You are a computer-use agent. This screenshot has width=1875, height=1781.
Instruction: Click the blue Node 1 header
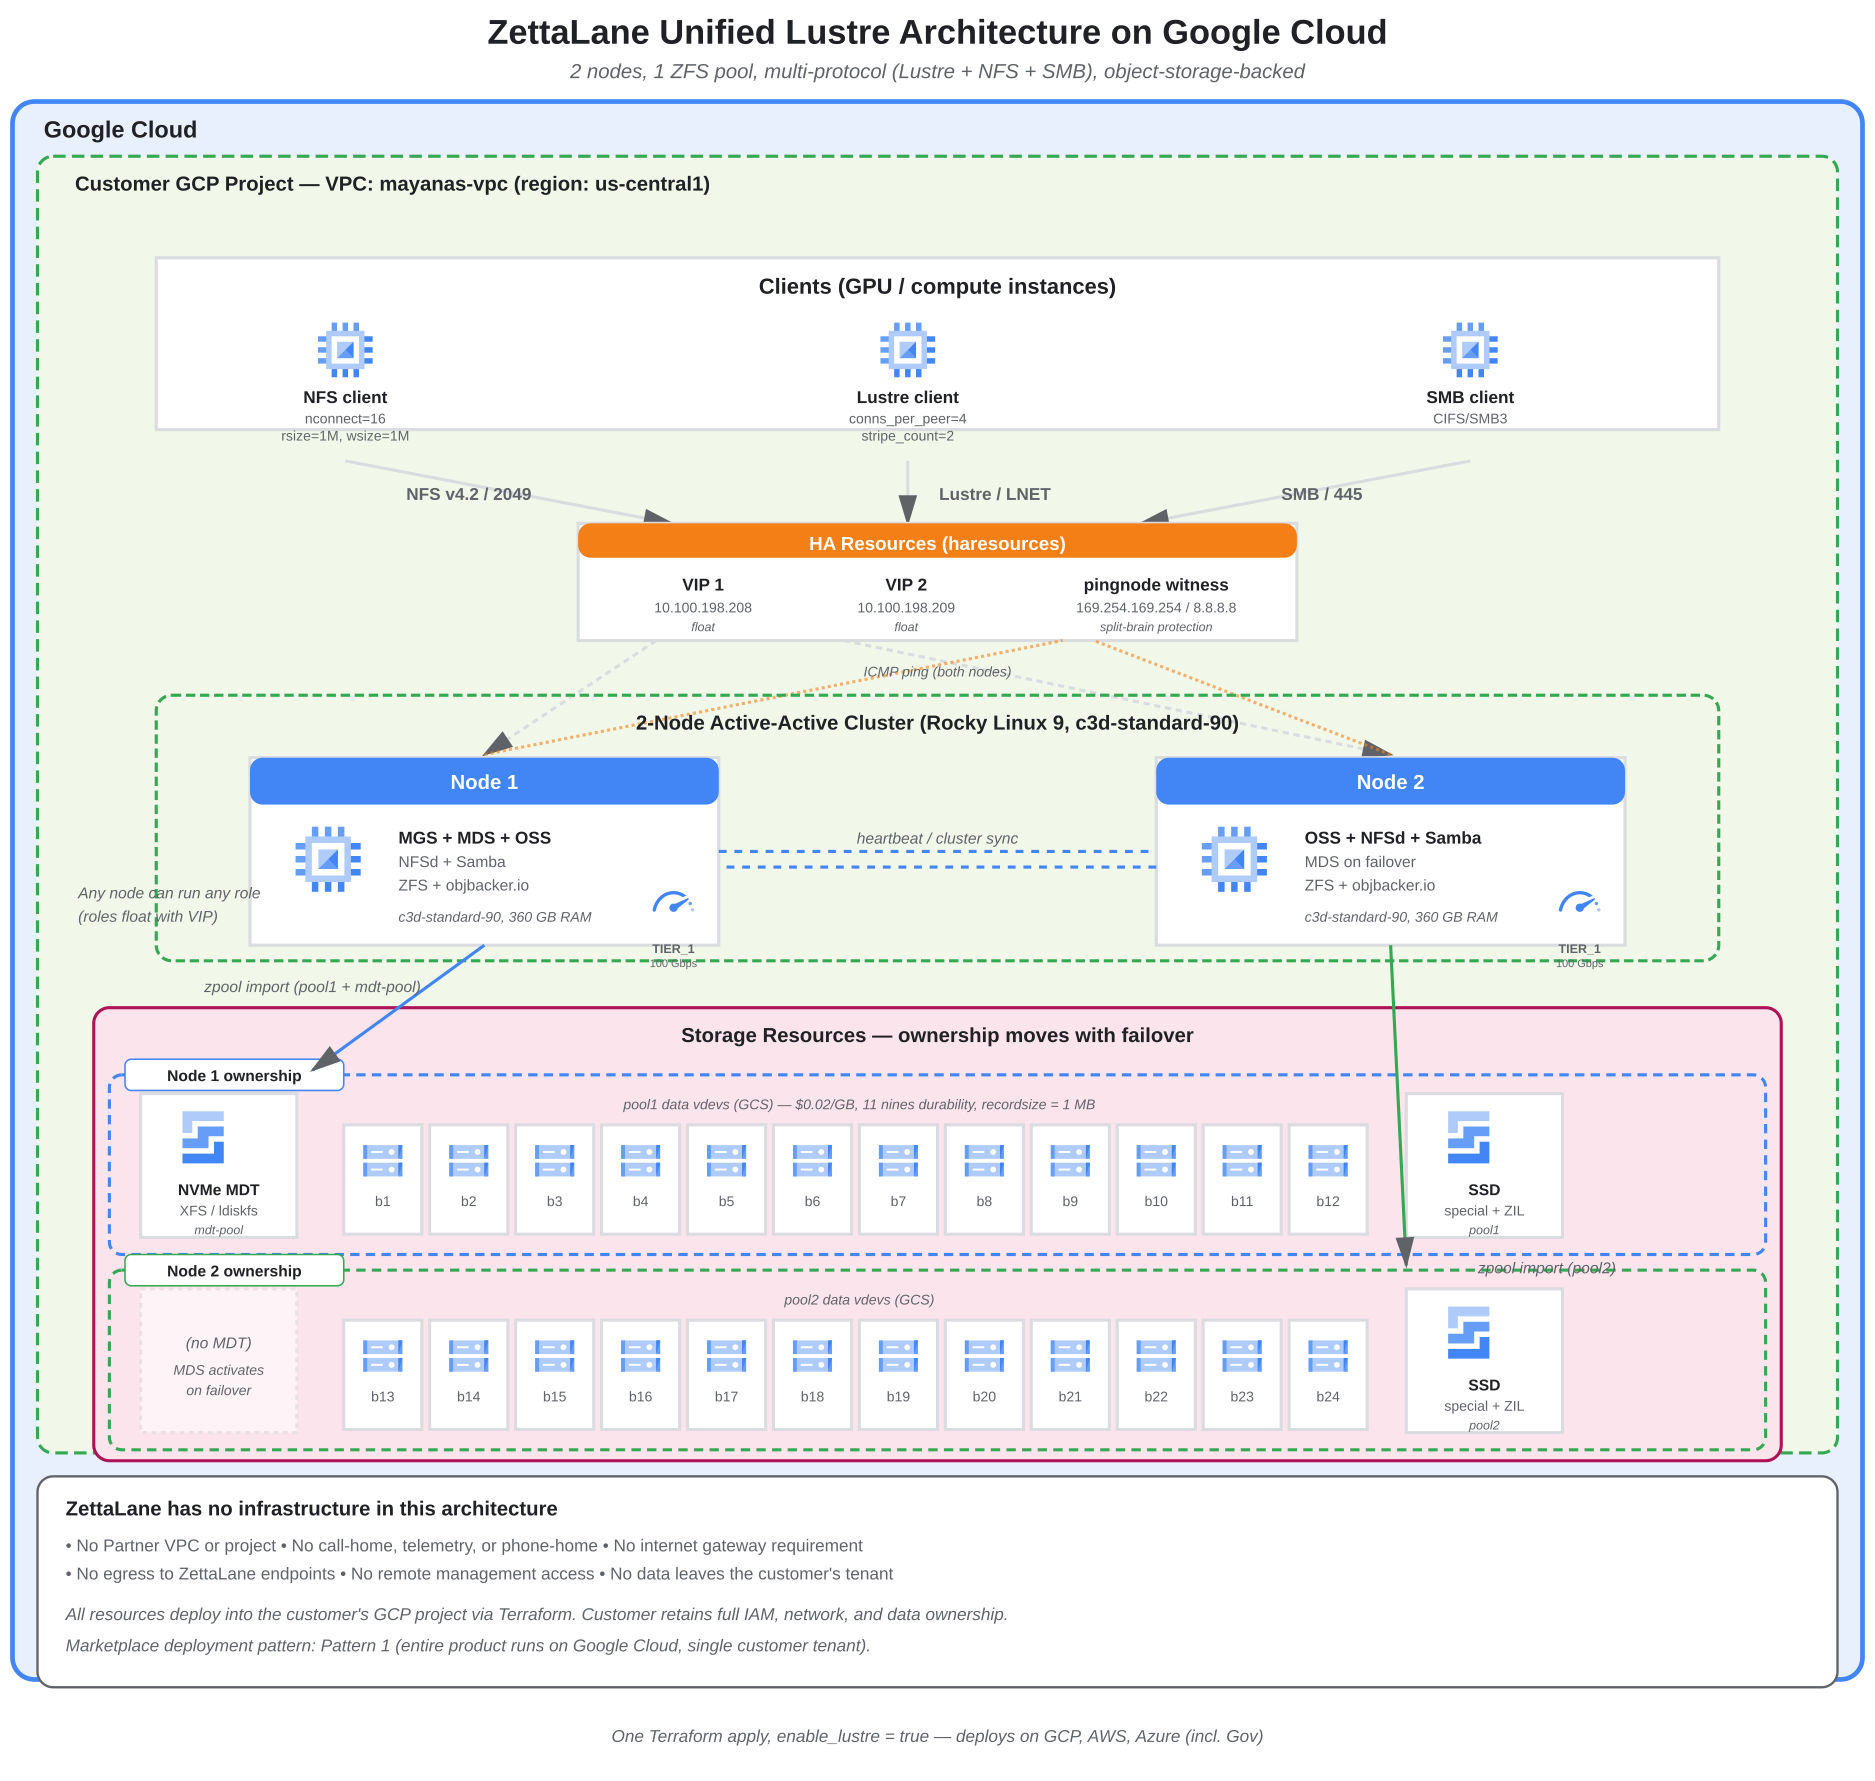click(484, 781)
